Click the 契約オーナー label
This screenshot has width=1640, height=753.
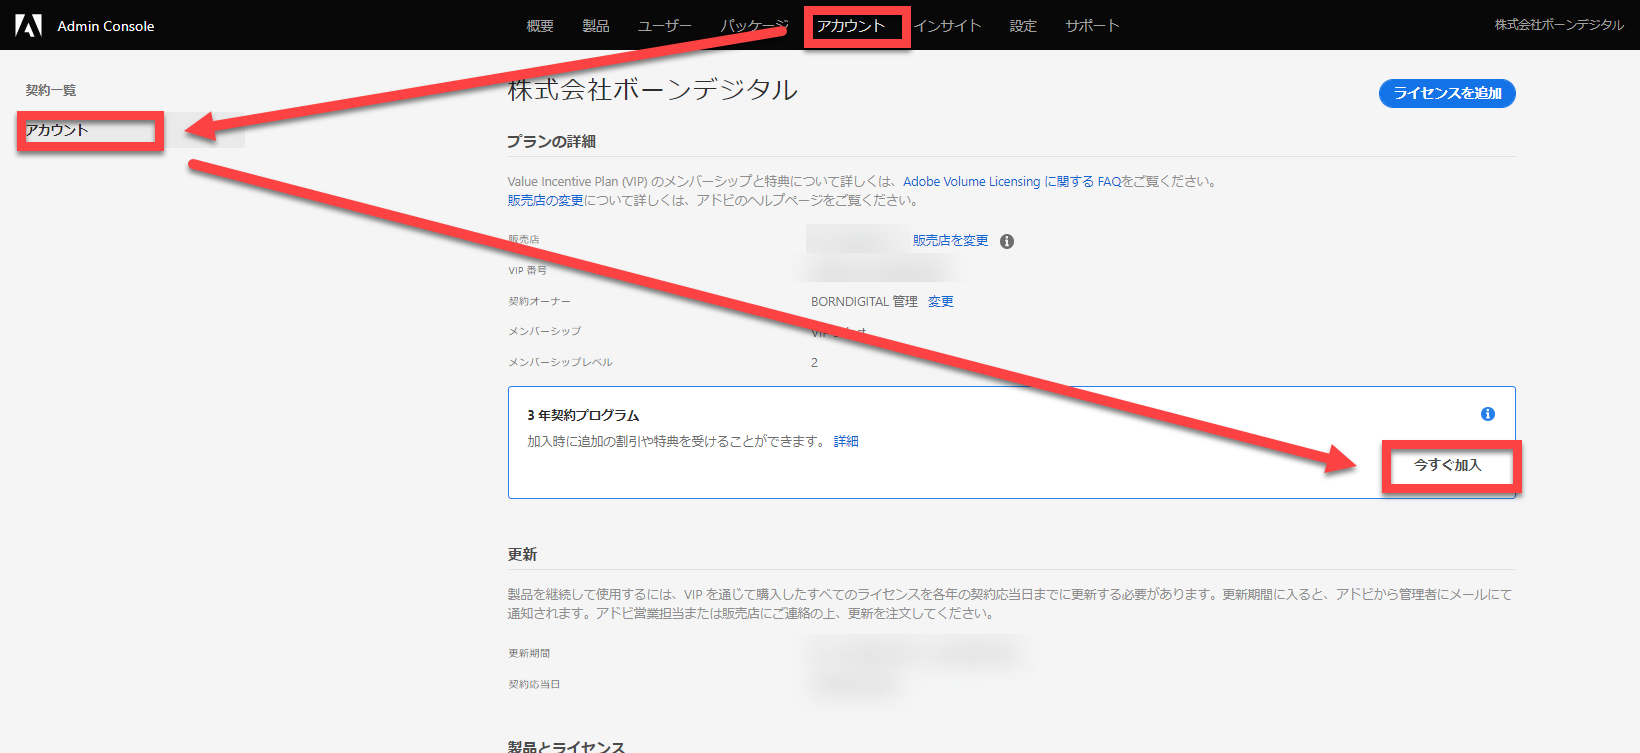(539, 301)
